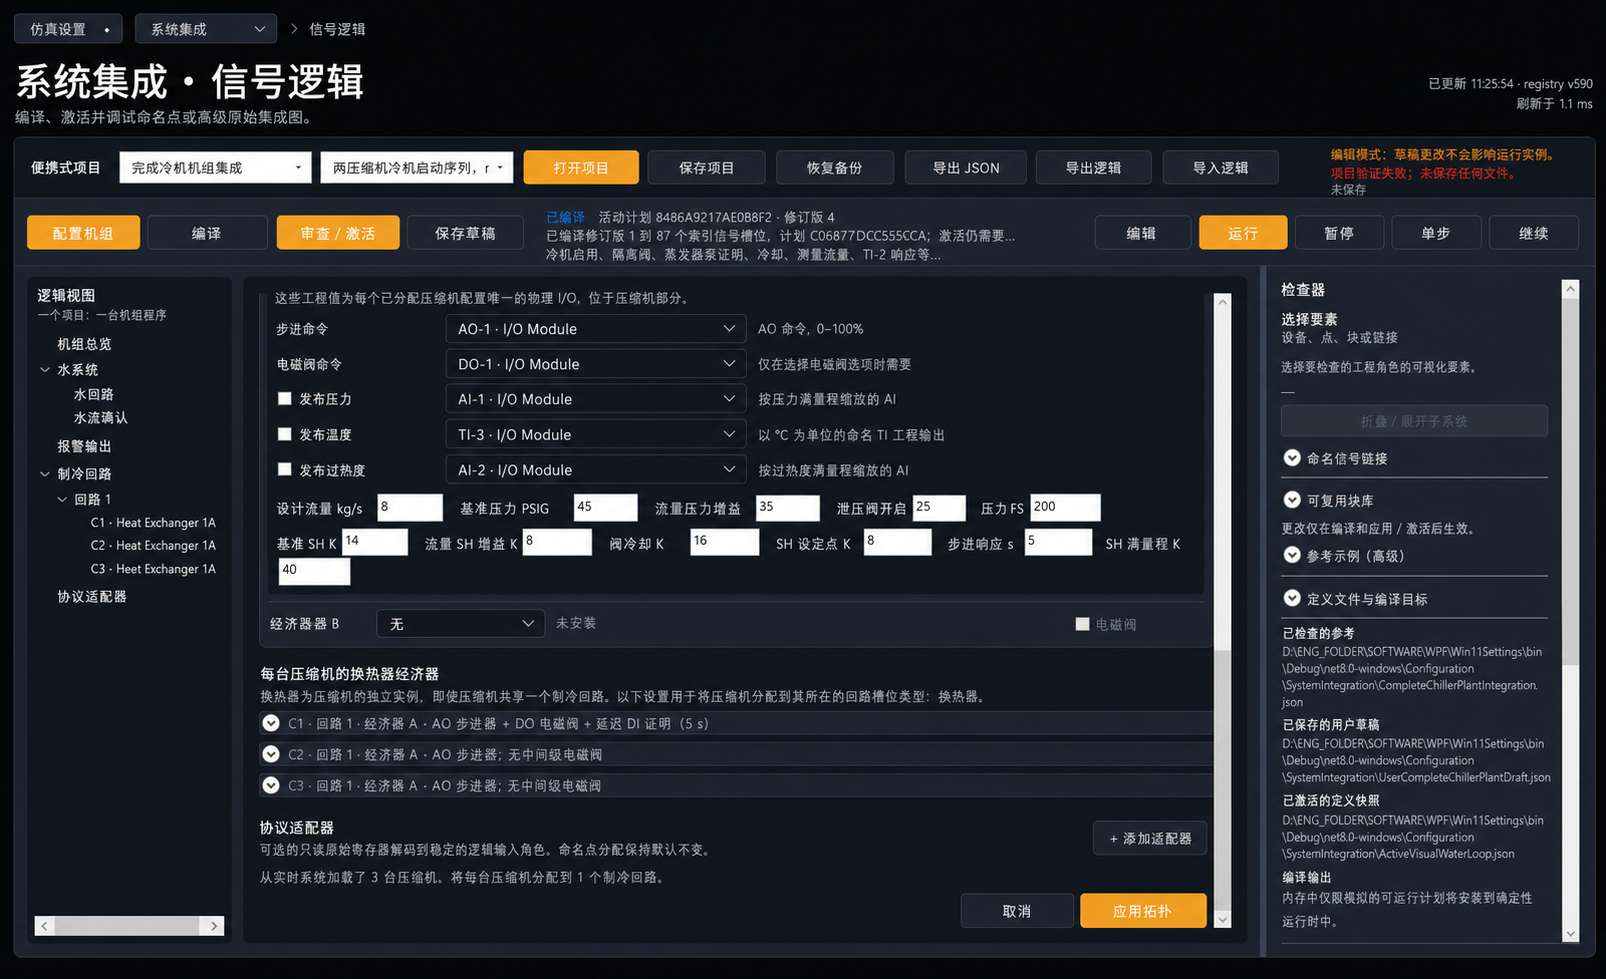
Task: Open the AI-1 I/O Module dropdown
Action: tap(595, 399)
